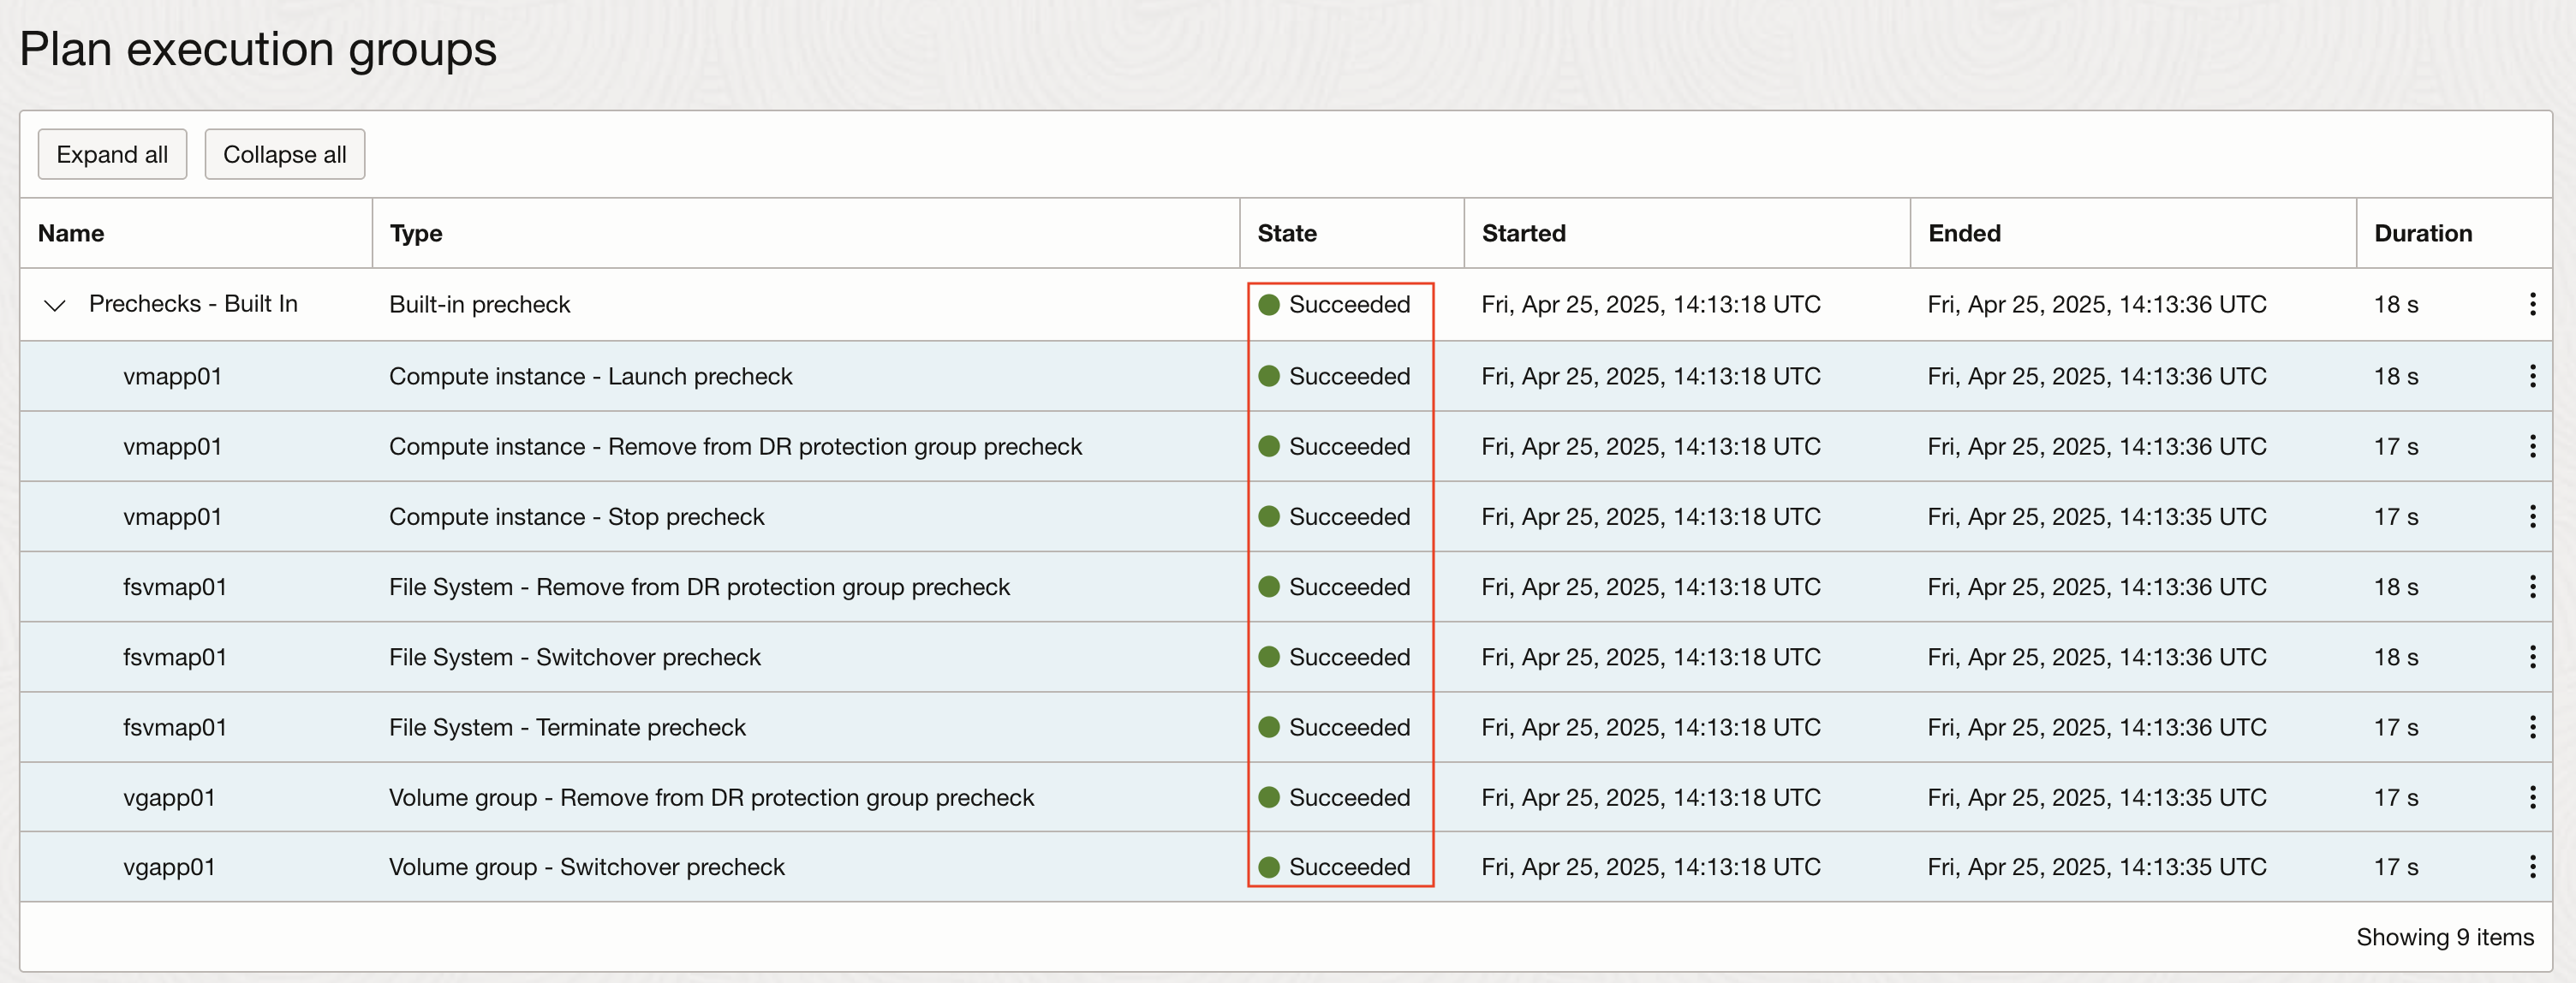Open actions menu for vmapp01 Remove from DR precheck
This screenshot has height=983, width=2576.
(x=2533, y=446)
